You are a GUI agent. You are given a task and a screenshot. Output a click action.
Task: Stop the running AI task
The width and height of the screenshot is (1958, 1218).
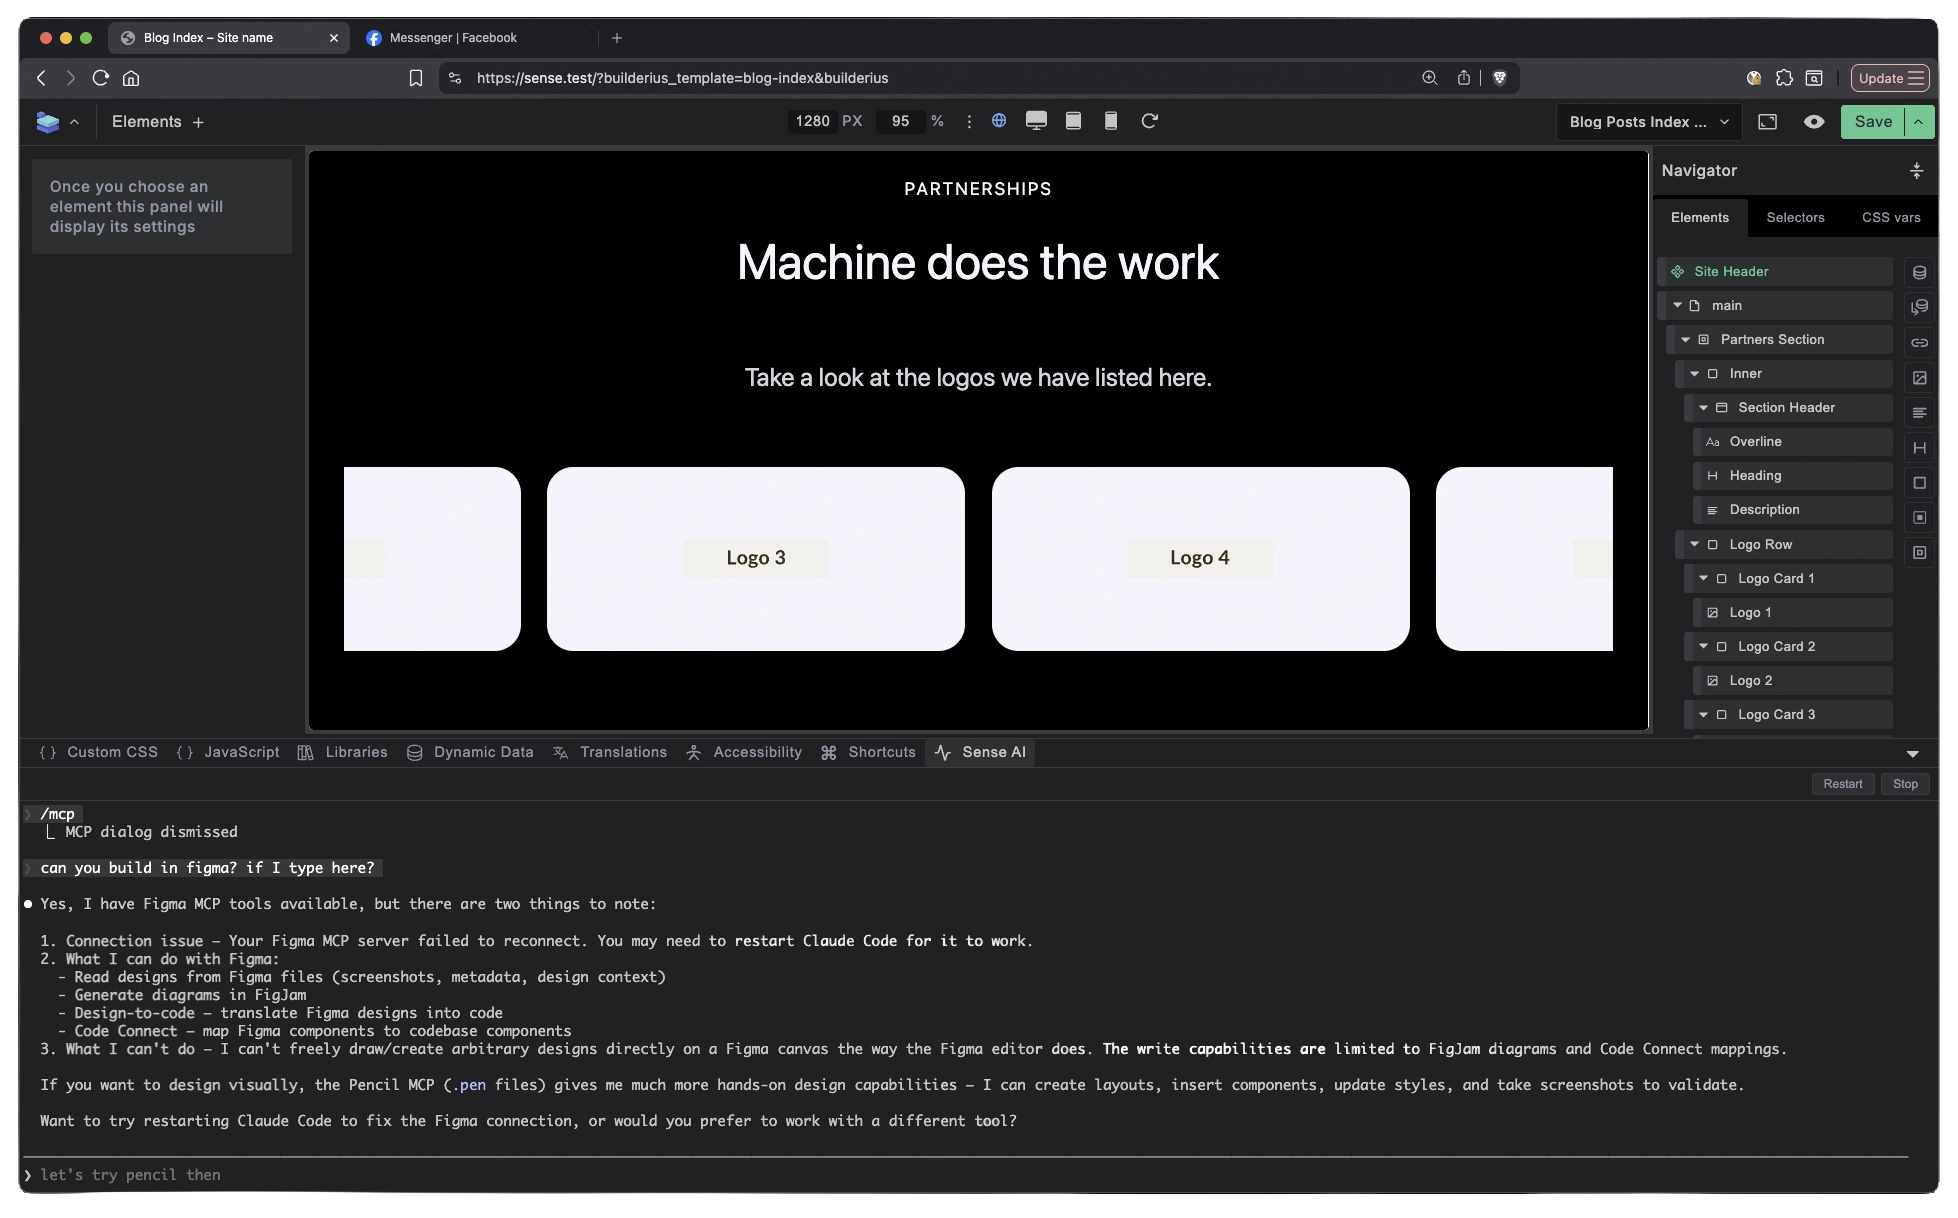pos(1904,783)
